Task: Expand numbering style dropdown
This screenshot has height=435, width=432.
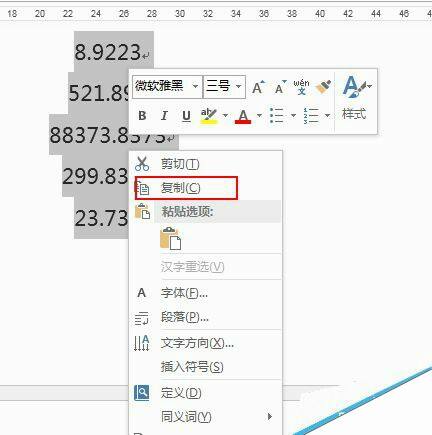Action: click(x=328, y=116)
